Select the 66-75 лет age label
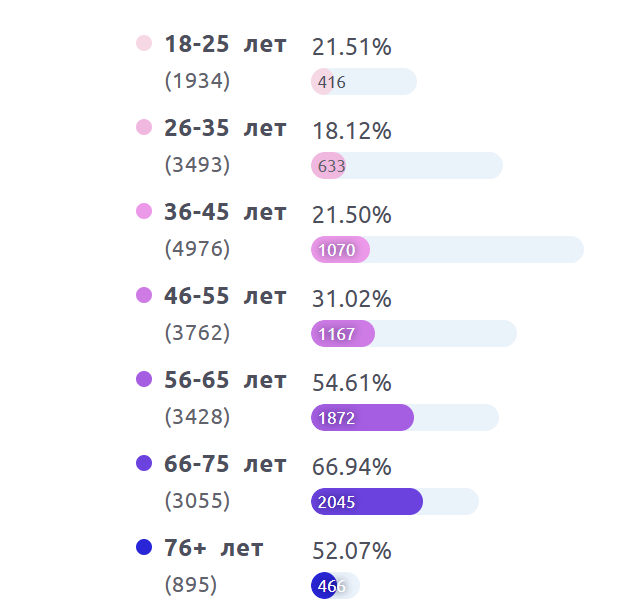 [x=225, y=464]
